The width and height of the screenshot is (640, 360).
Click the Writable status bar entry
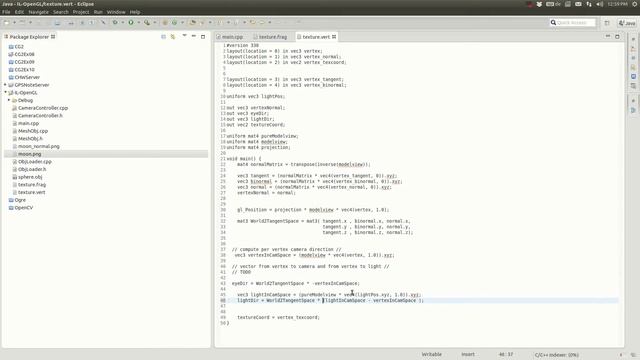pos(431,354)
